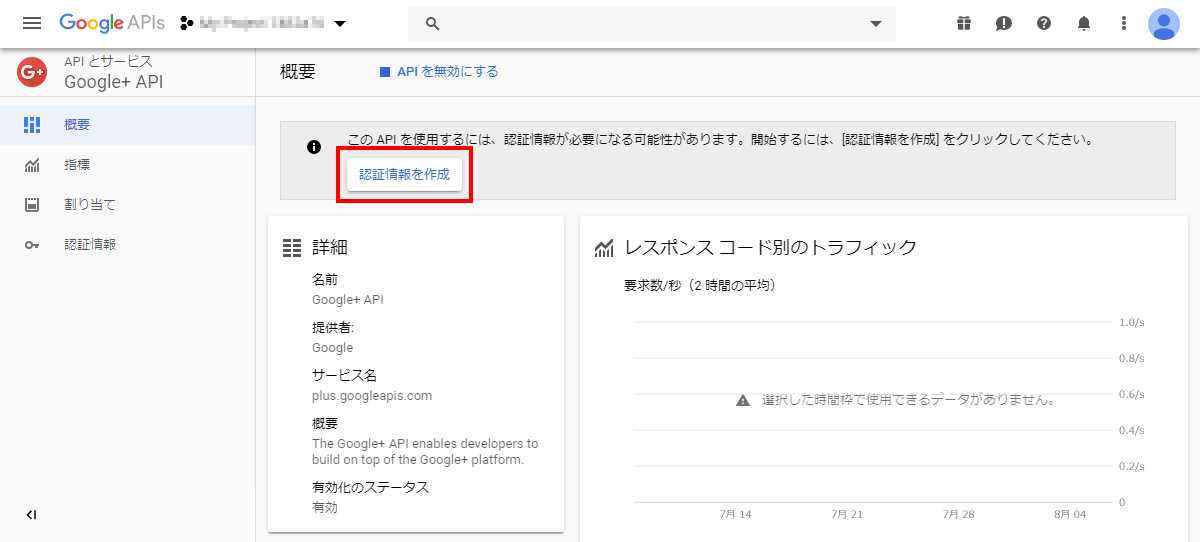Click the 有効 status value

tap(325, 508)
